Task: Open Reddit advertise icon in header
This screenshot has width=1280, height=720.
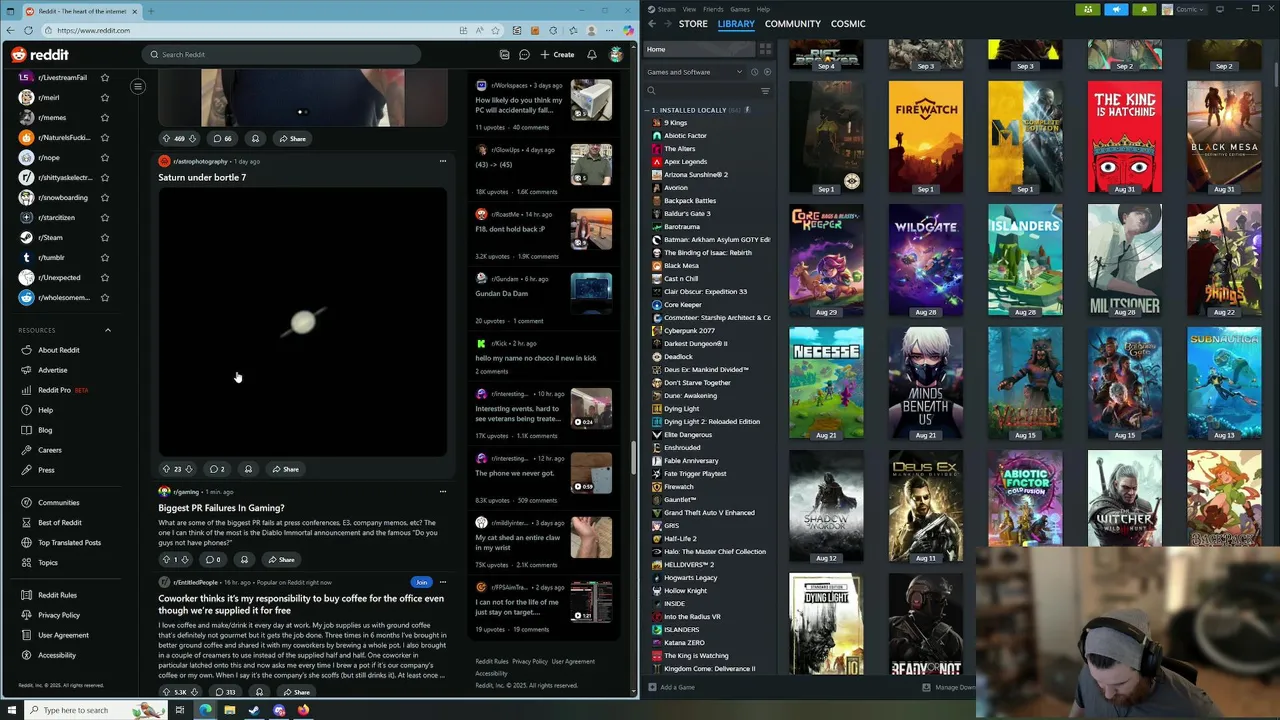Action: [x=504, y=55]
